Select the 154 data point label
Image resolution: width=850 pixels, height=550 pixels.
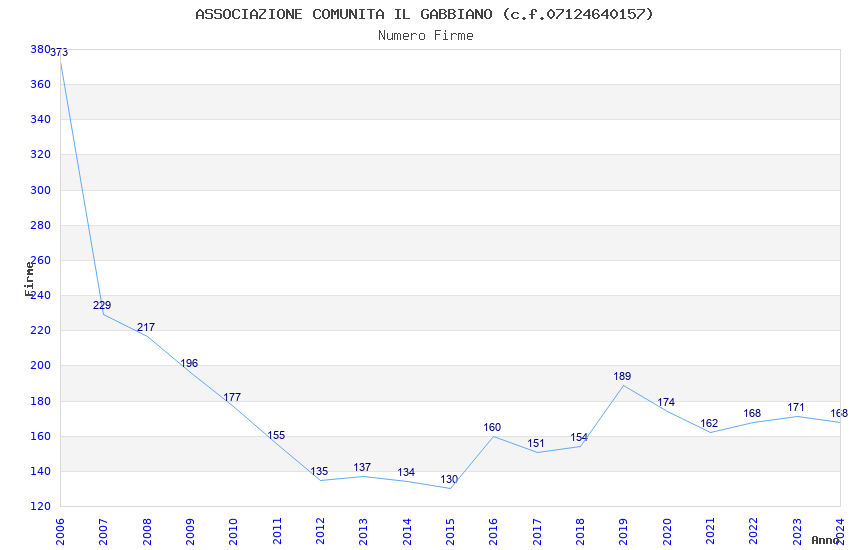point(579,437)
